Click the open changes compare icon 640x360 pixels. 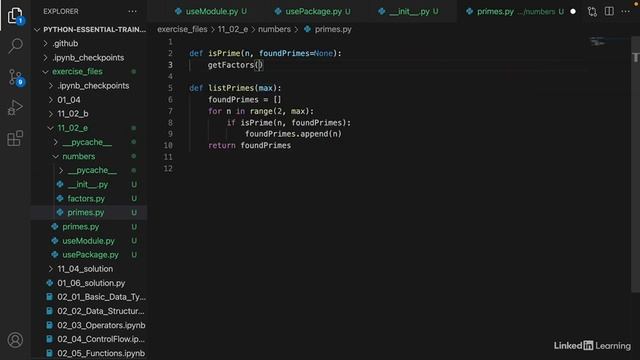592,11
